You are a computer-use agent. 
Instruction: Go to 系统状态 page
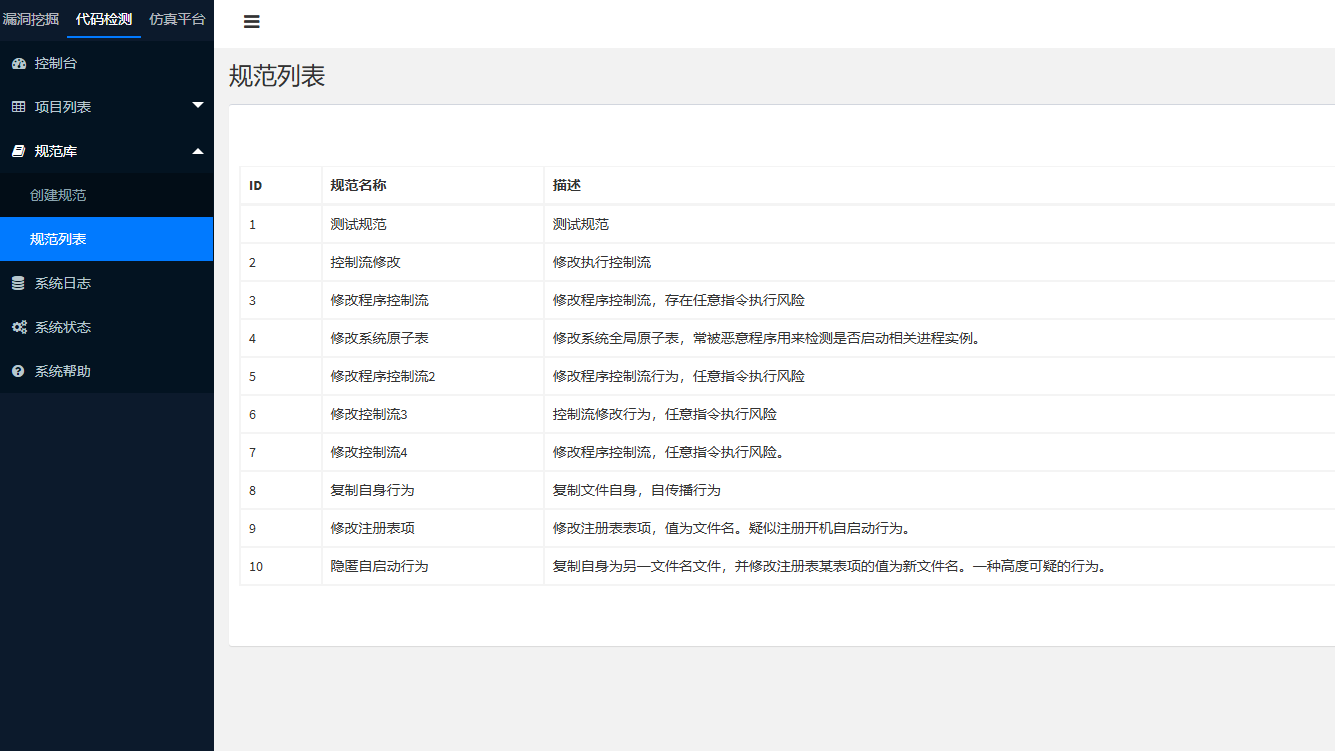[63, 327]
